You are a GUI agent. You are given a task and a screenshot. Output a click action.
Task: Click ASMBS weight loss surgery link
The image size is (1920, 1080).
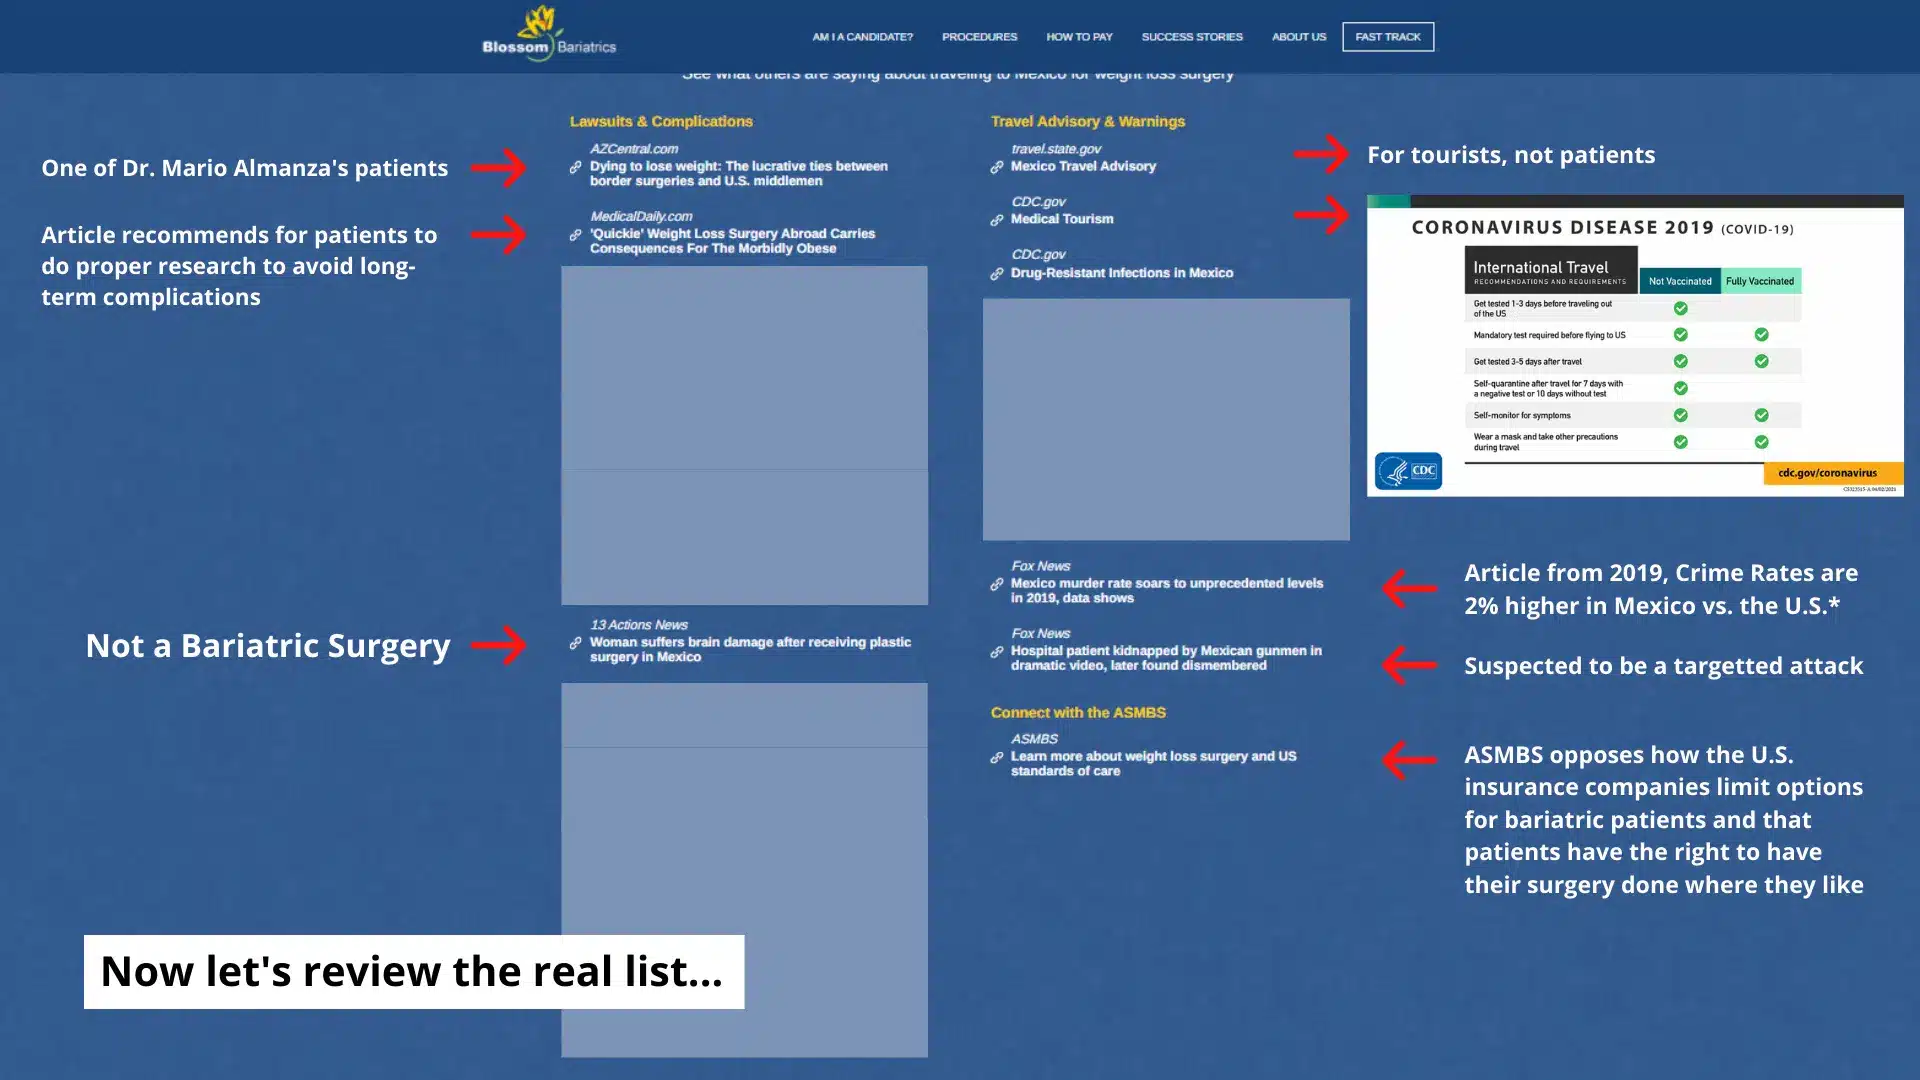(1154, 762)
